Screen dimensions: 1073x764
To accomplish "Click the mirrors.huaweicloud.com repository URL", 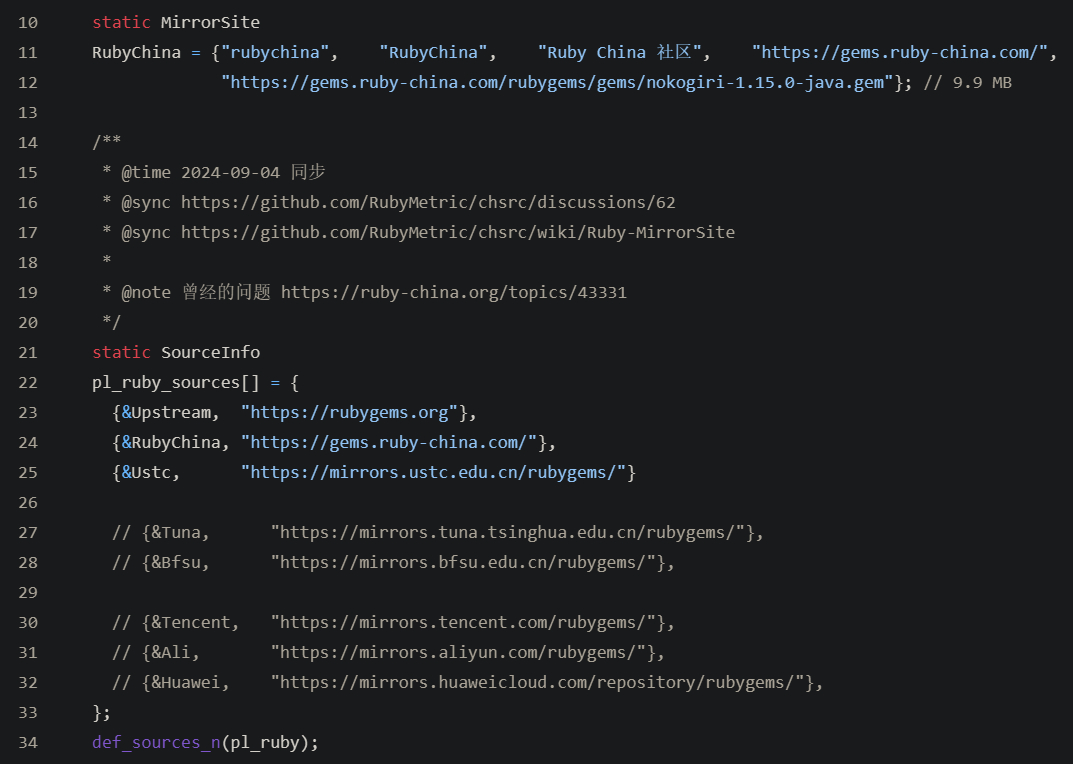I will pos(537,683).
